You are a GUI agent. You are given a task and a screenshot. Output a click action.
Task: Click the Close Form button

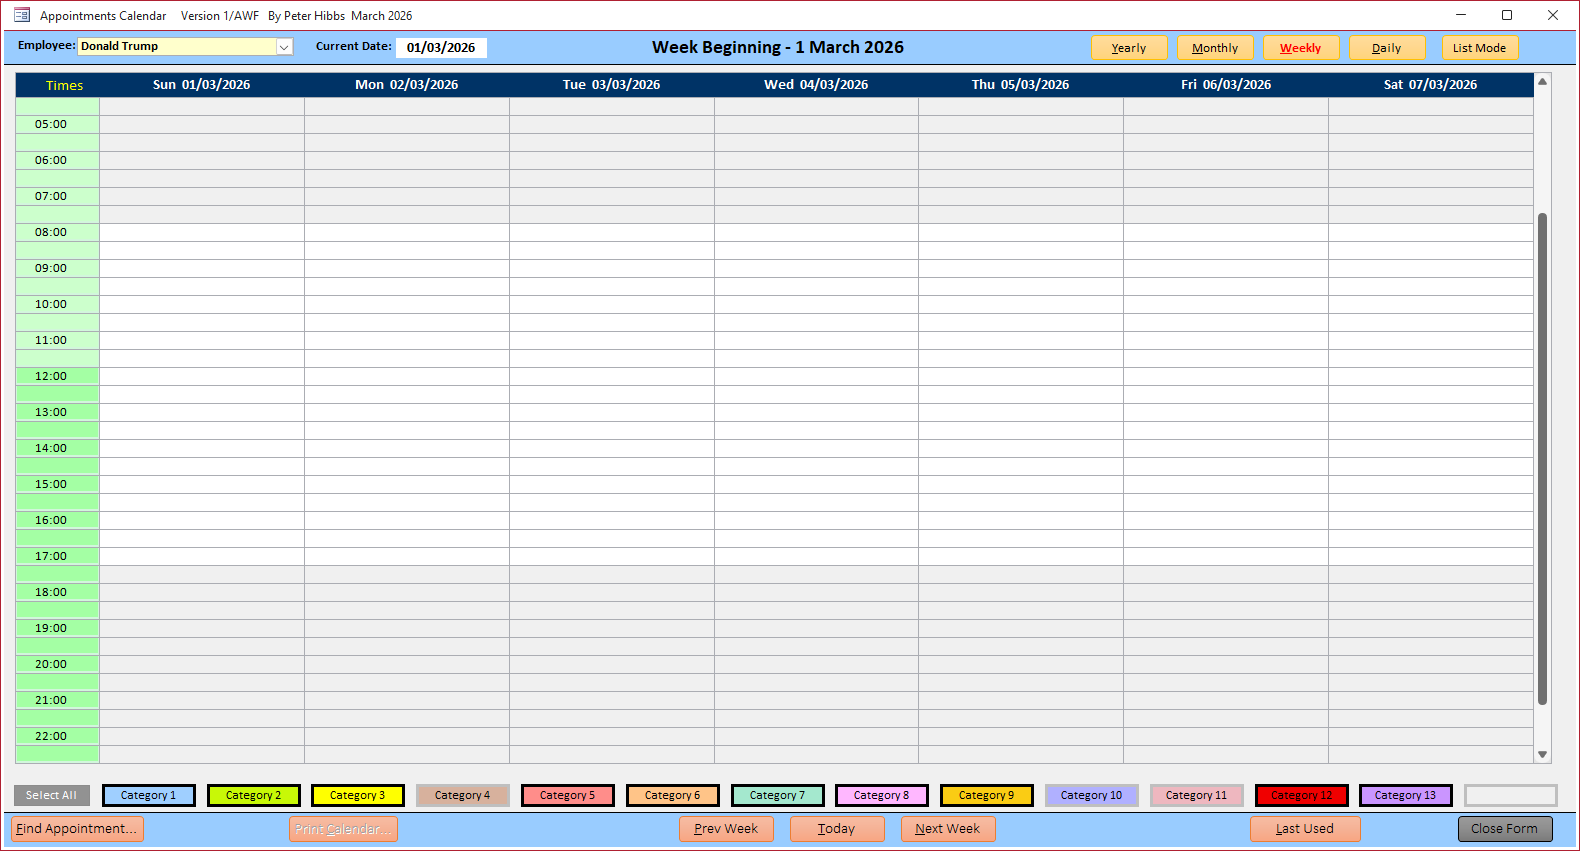tap(1505, 829)
